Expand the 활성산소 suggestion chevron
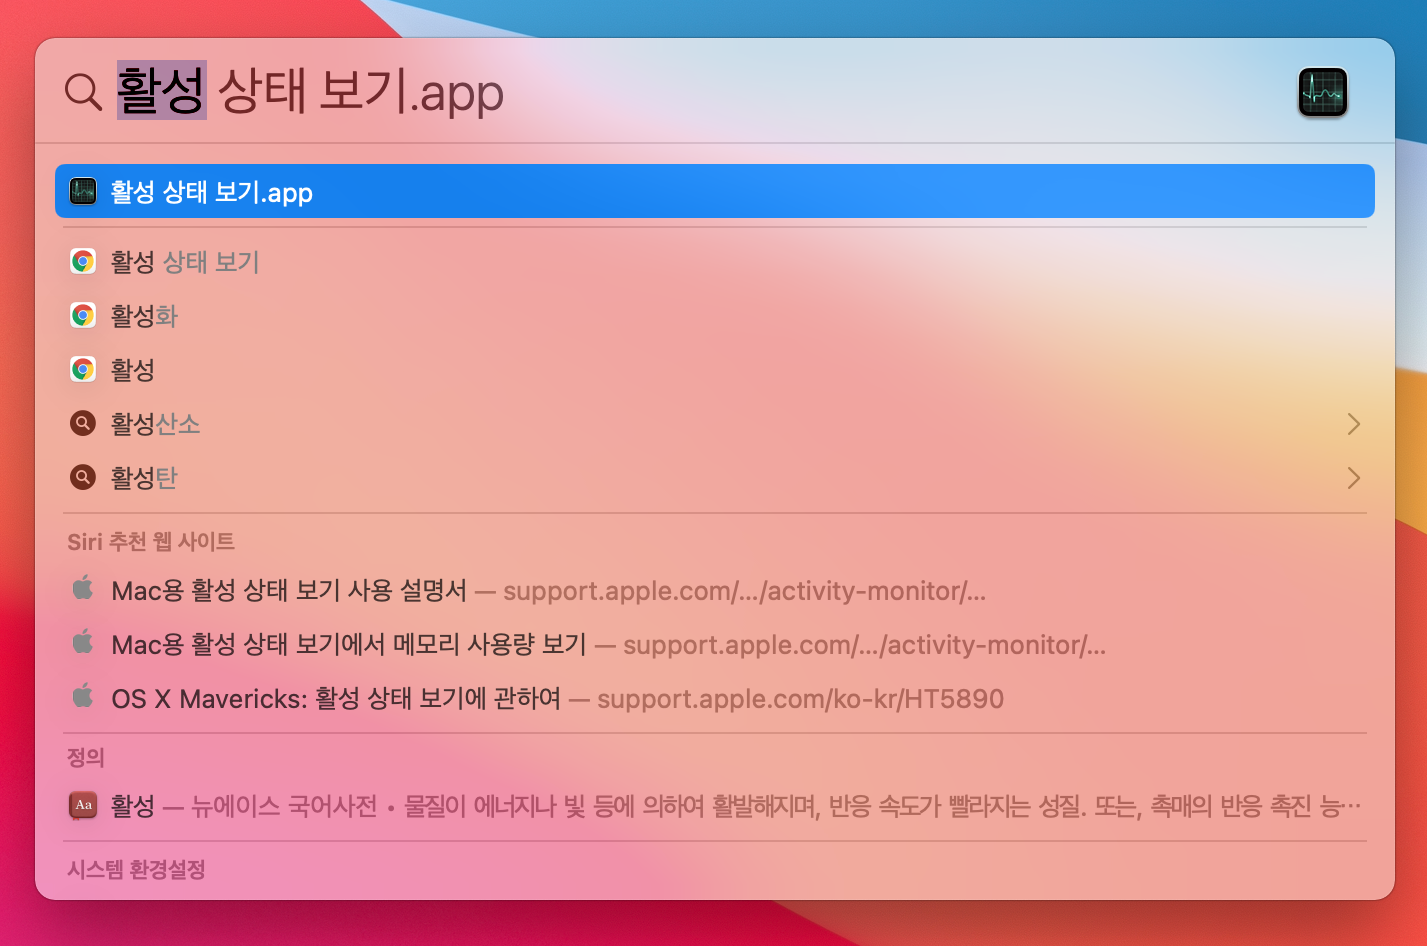The image size is (1427, 946). [x=1353, y=424]
